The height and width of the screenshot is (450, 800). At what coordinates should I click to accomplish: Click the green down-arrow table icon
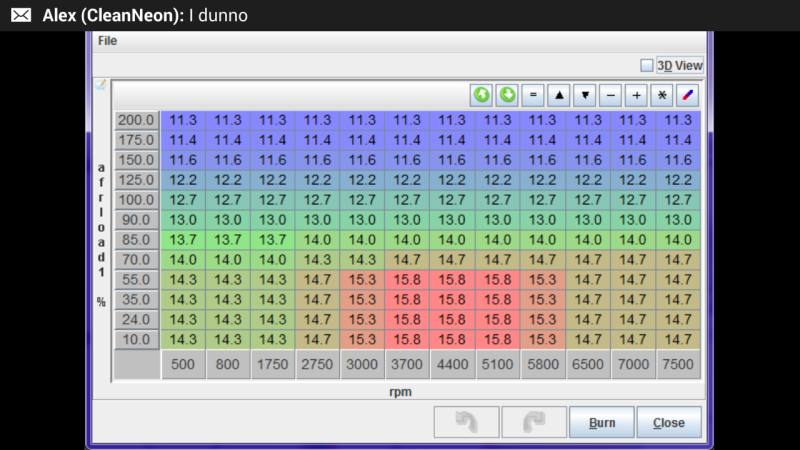(x=507, y=95)
